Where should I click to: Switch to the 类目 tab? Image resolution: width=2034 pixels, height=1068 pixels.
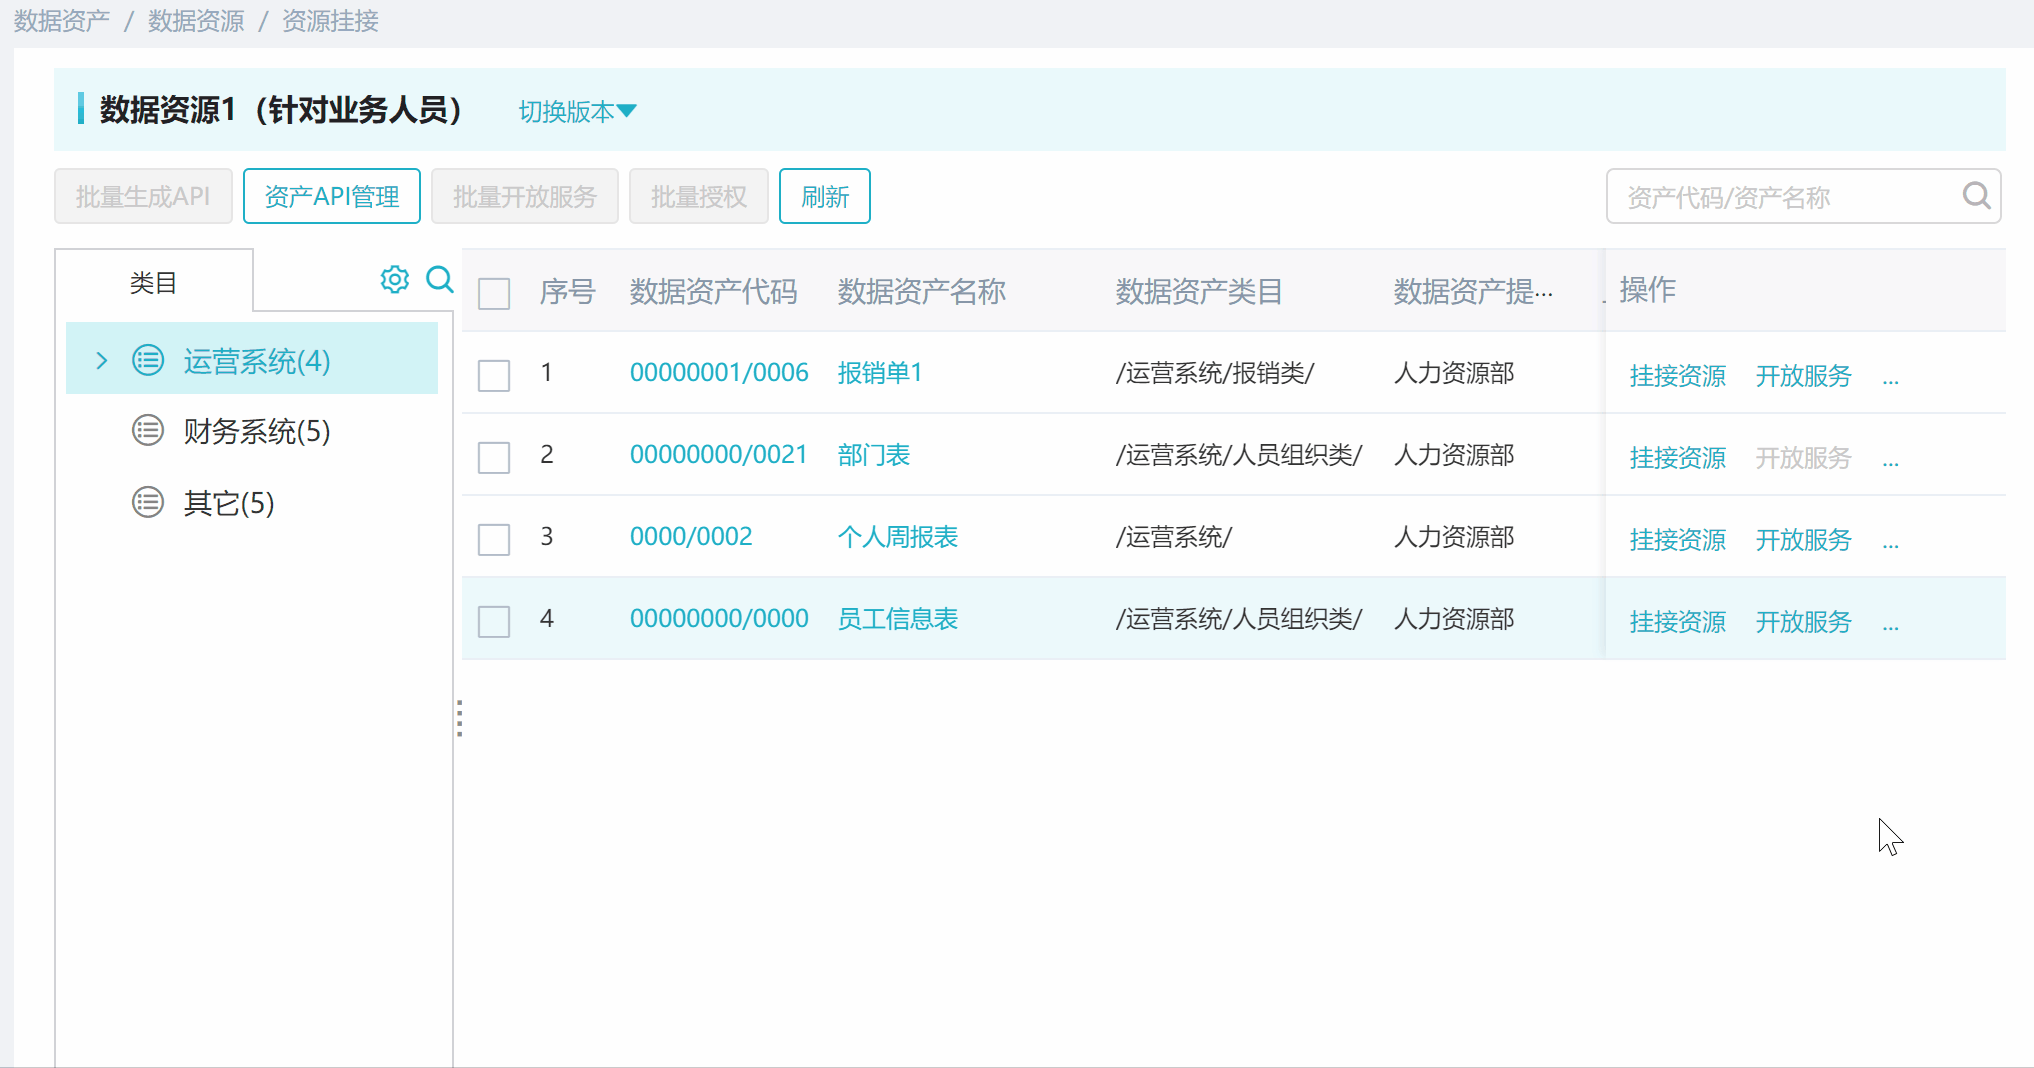tap(153, 283)
